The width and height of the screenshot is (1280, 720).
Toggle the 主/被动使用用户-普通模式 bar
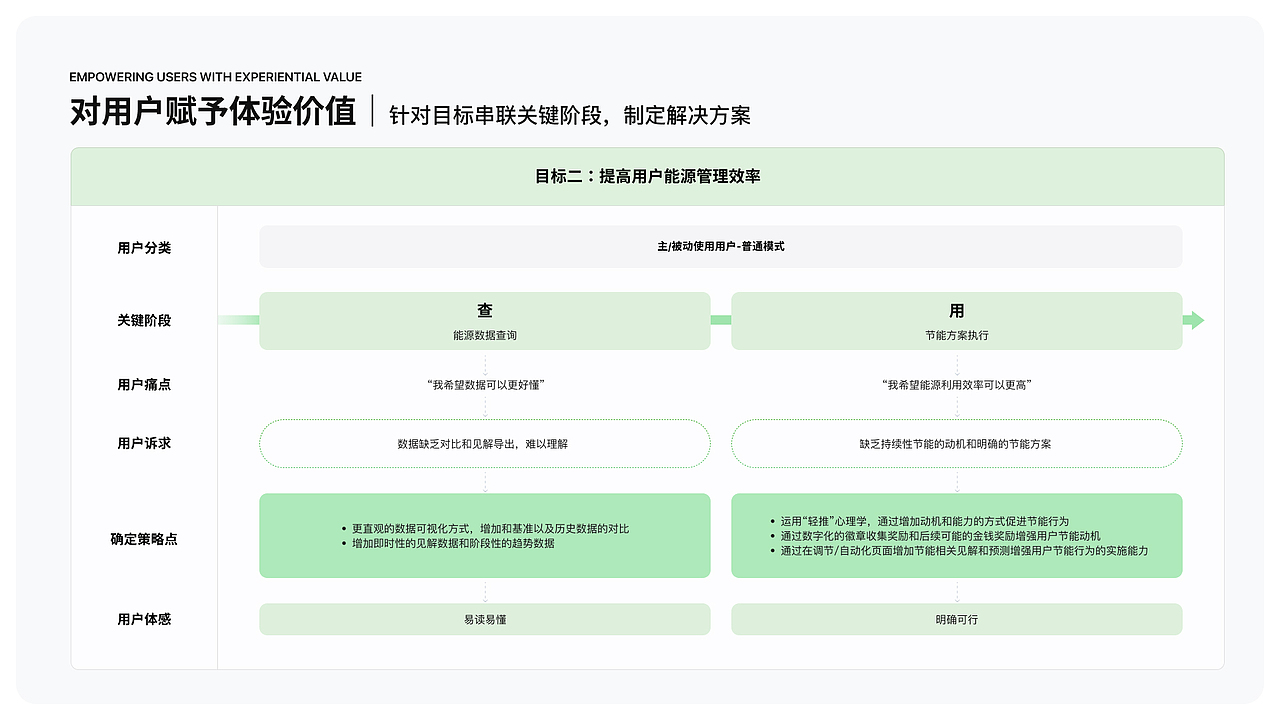pyautogui.click(x=720, y=246)
